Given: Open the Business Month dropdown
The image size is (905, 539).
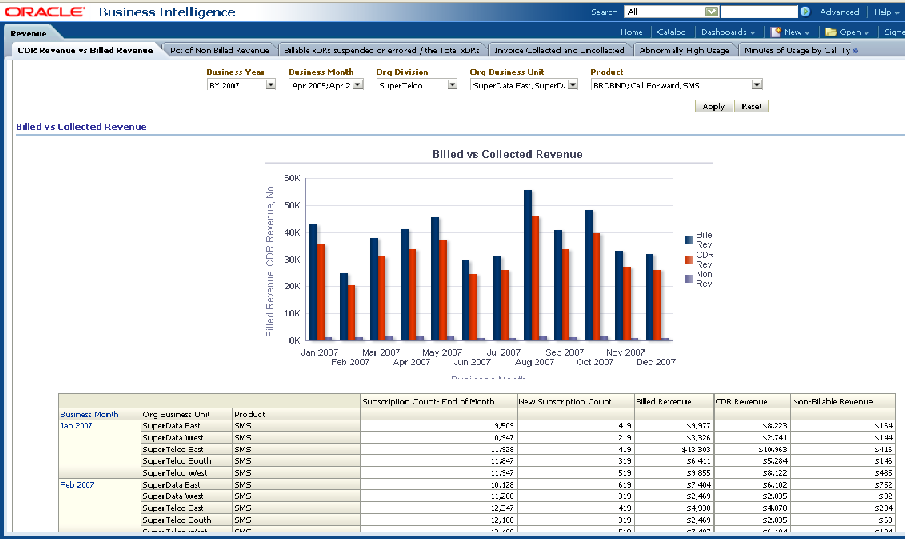Looking at the screenshot, I should click(x=358, y=85).
